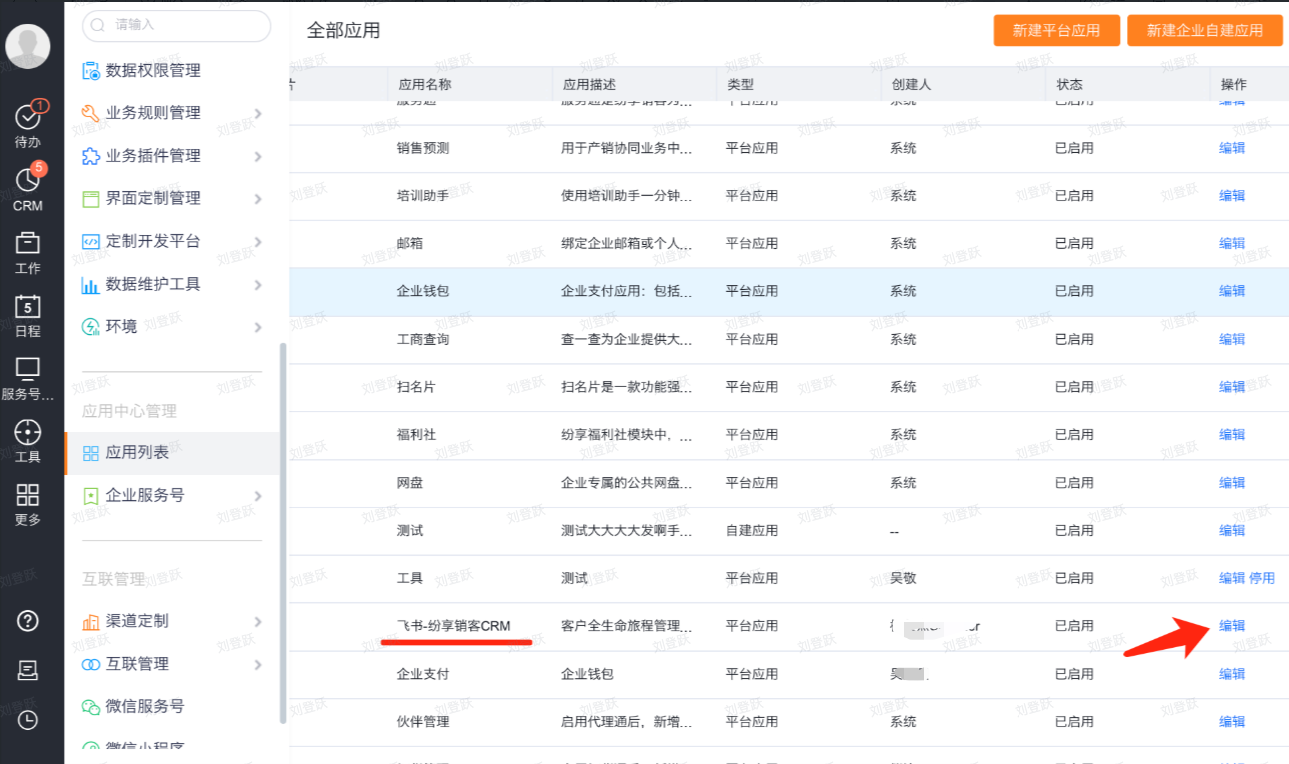Click 自建应用 type cell
The image size is (1289, 764).
coord(752,530)
